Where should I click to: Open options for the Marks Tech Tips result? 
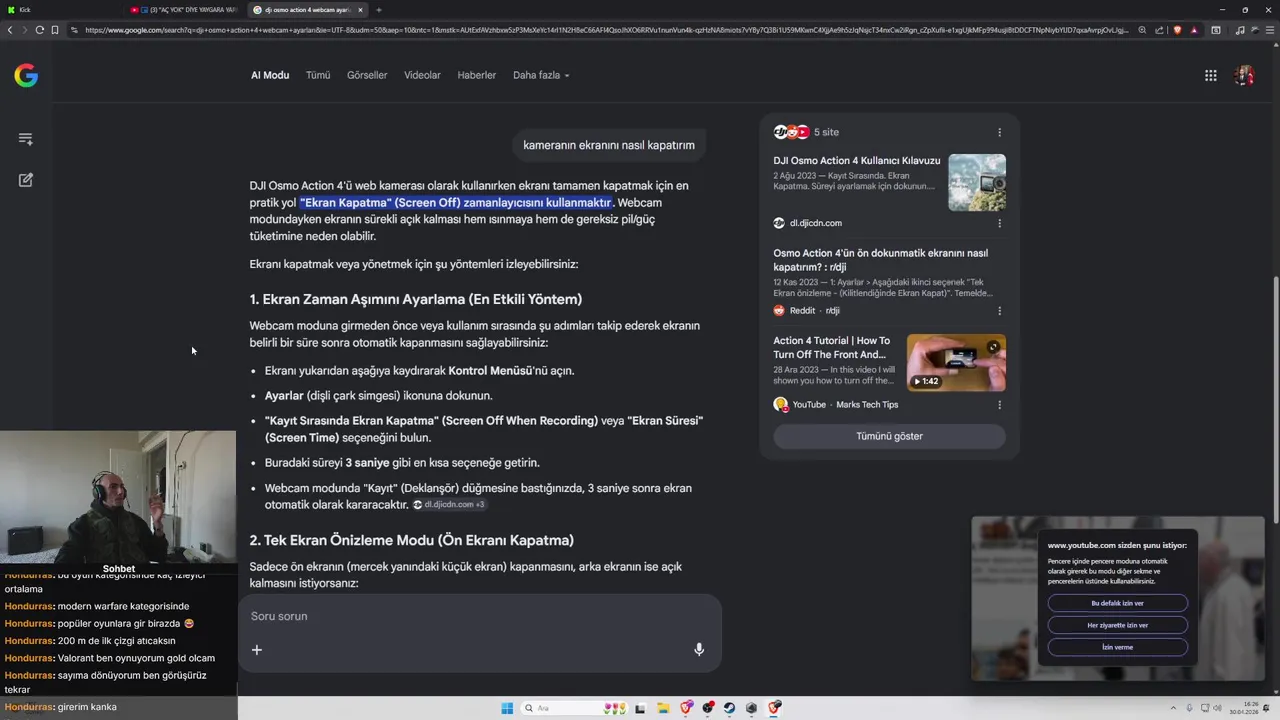999,405
